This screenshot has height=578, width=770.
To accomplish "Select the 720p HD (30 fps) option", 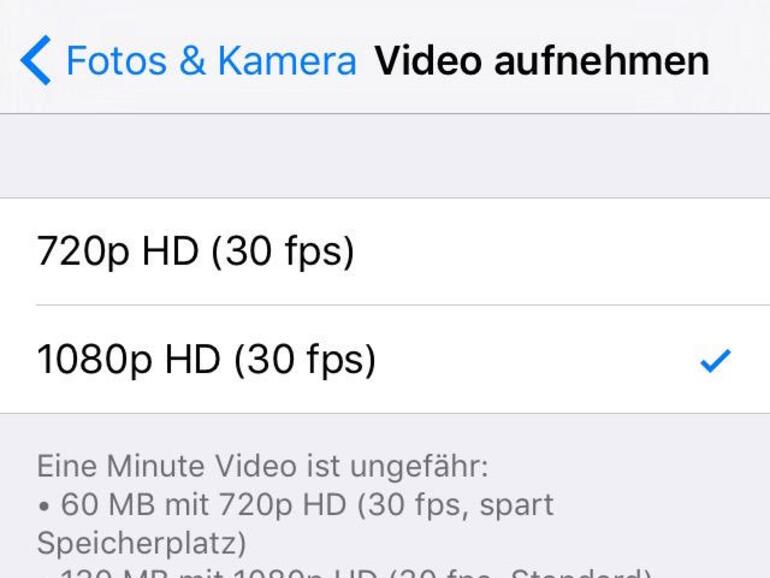I will coord(385,251).
